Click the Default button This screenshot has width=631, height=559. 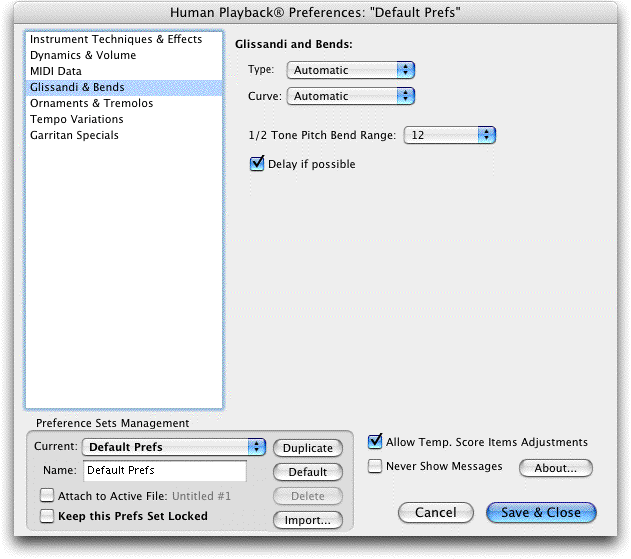point(308,472)
